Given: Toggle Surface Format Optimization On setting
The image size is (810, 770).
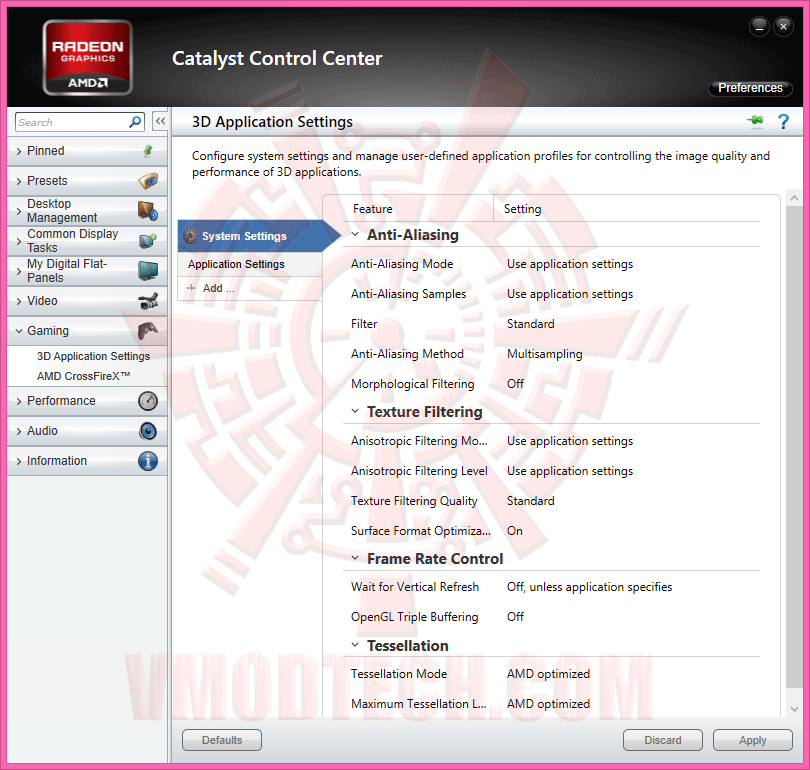Looking at the screenshot, I should click(515, 531).
